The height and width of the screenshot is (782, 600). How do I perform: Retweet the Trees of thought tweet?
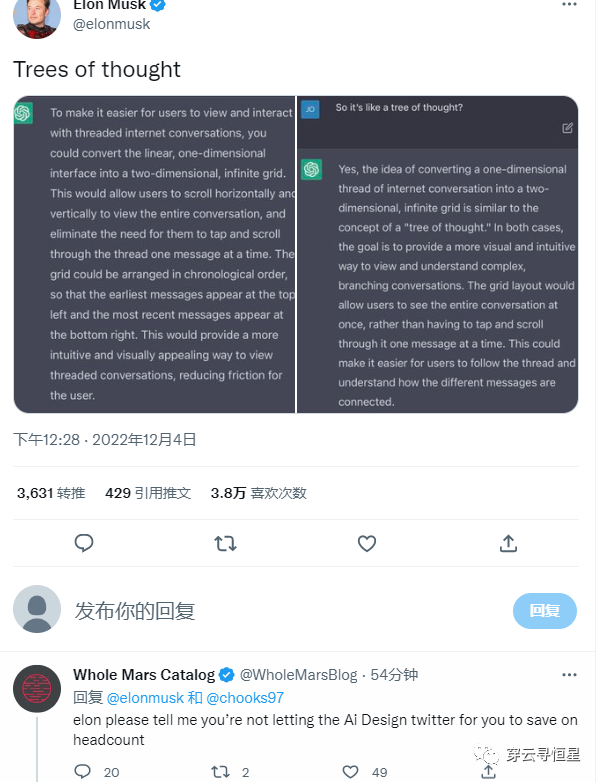(x=226, y=543)
